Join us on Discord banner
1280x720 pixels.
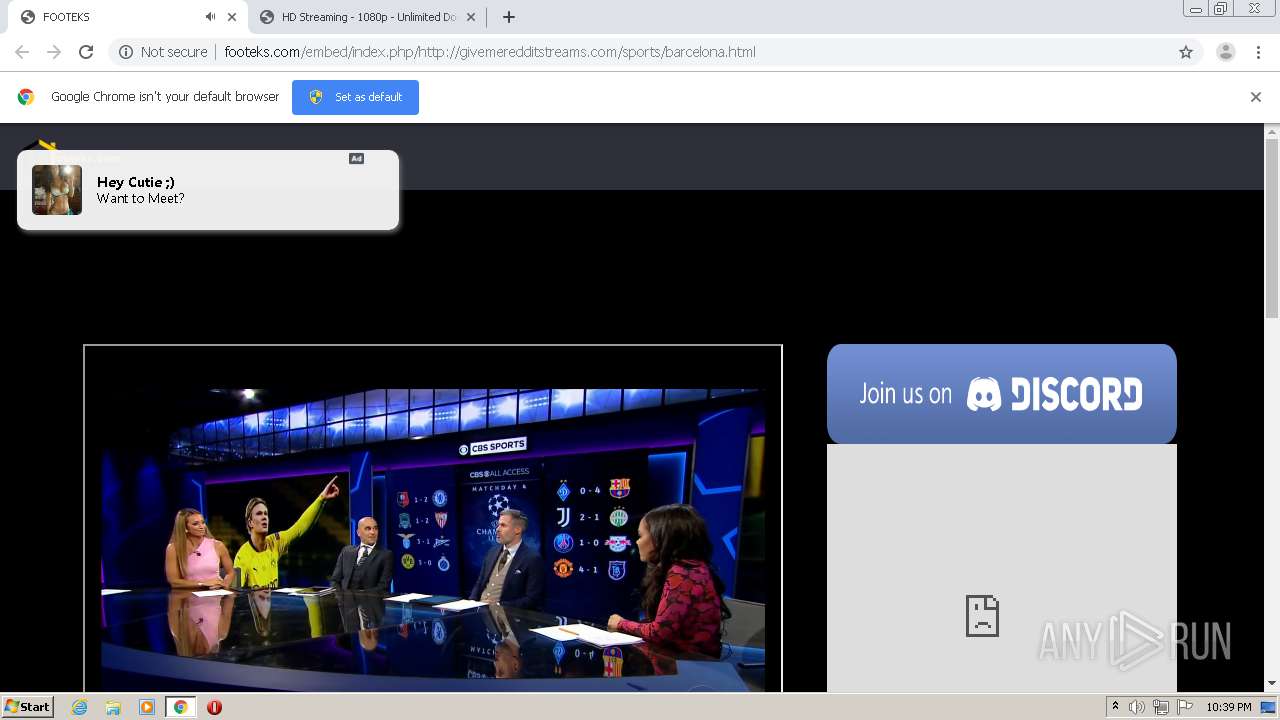[x=1002, y=394]
